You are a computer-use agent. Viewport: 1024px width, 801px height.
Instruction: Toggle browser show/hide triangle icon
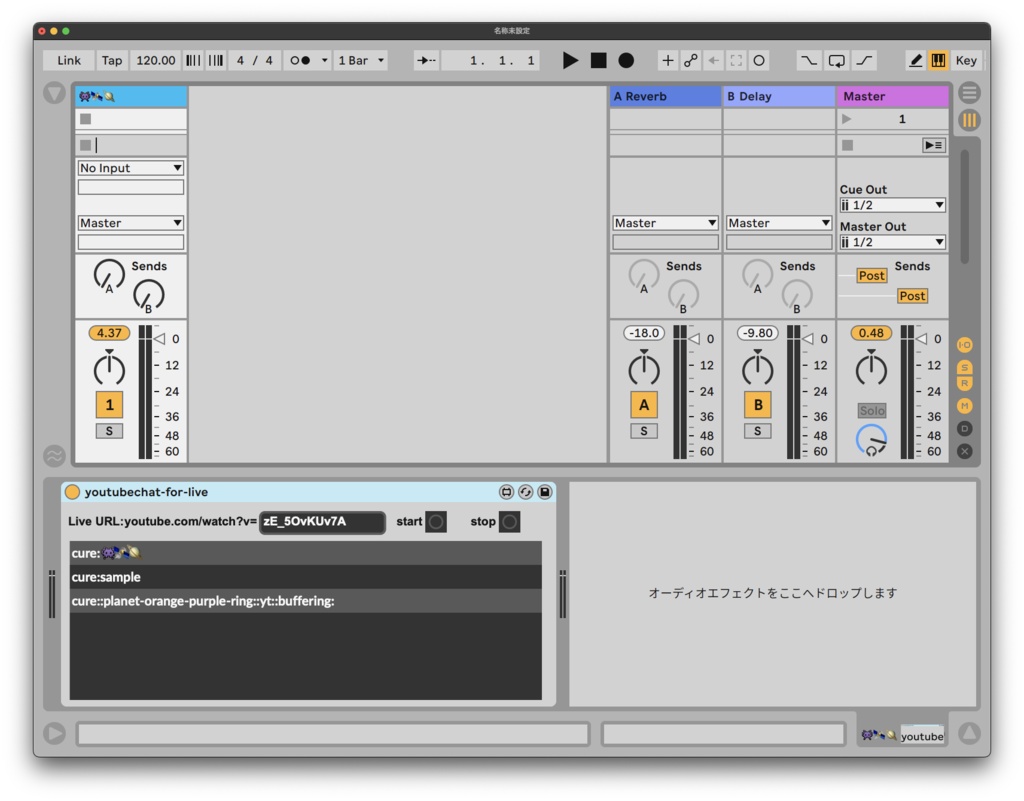[54, 93]
